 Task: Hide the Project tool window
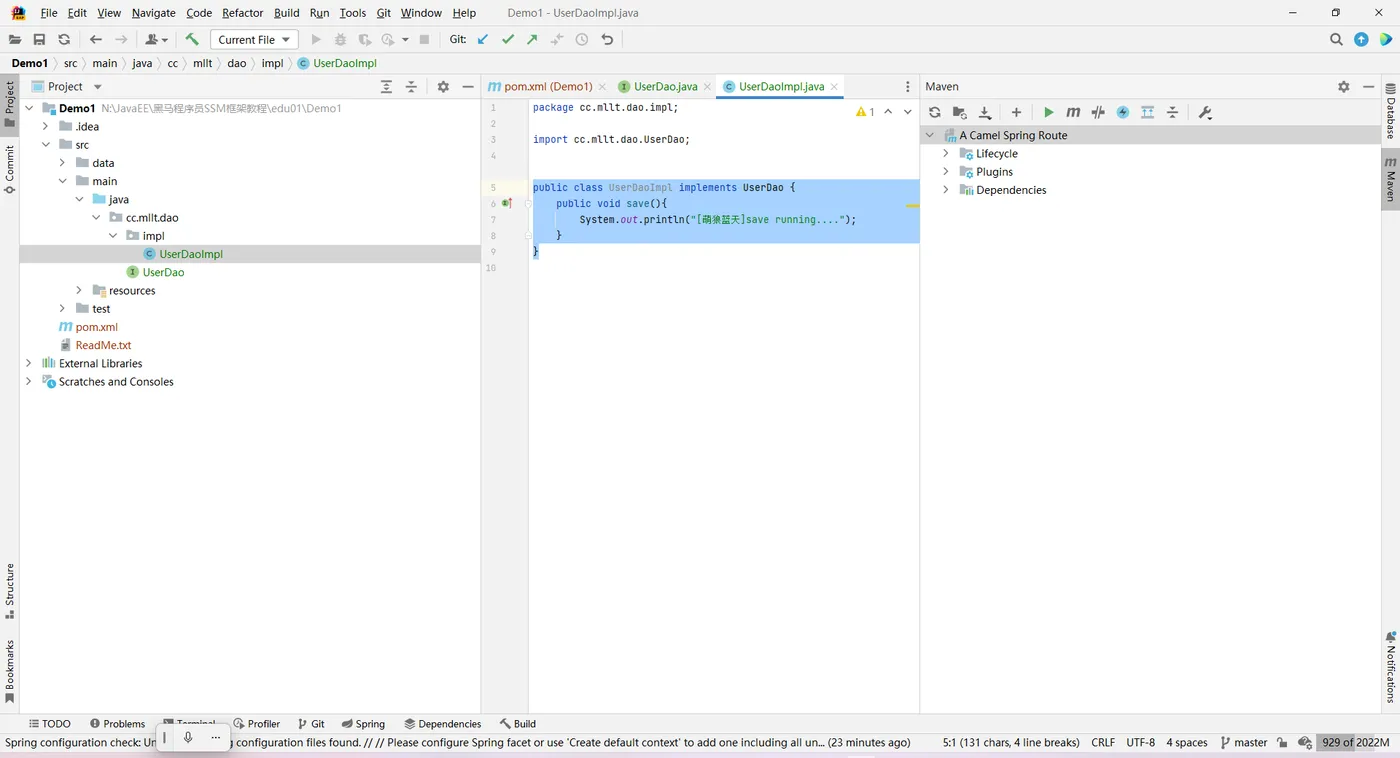pyautogui.click(x=468, y=87)
